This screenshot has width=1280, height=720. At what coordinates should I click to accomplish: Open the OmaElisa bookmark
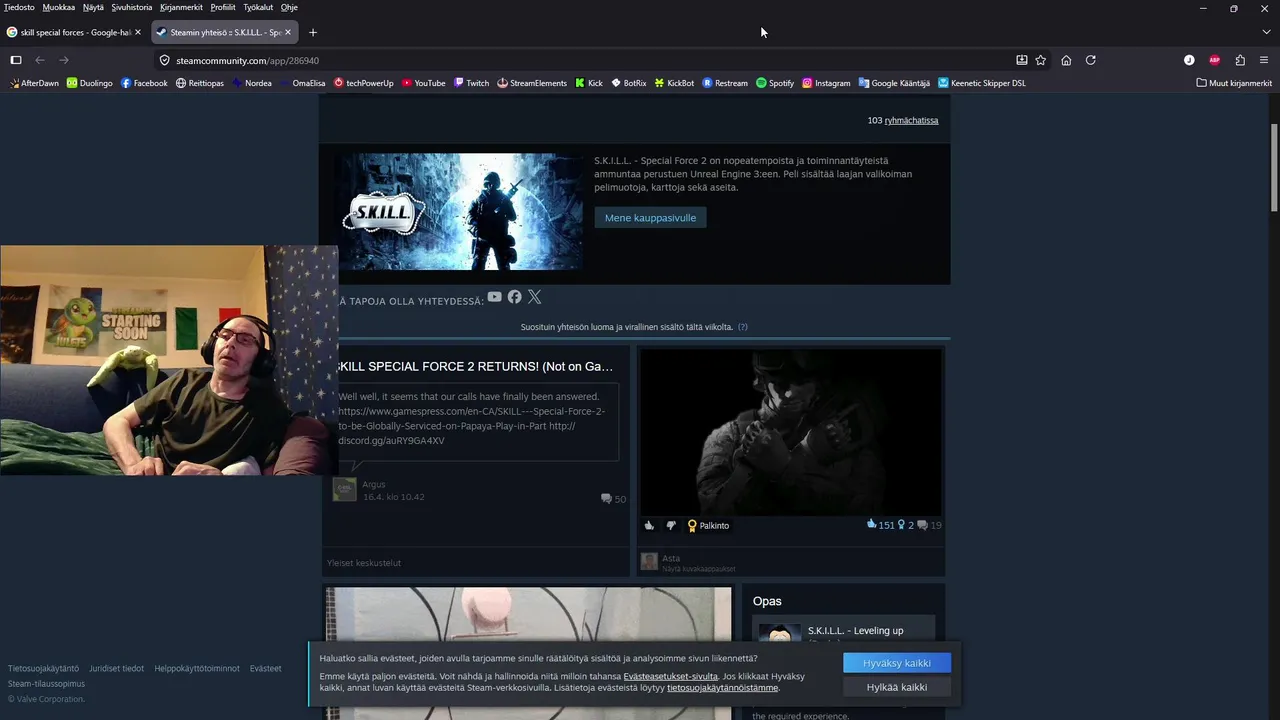click(302, 83)
